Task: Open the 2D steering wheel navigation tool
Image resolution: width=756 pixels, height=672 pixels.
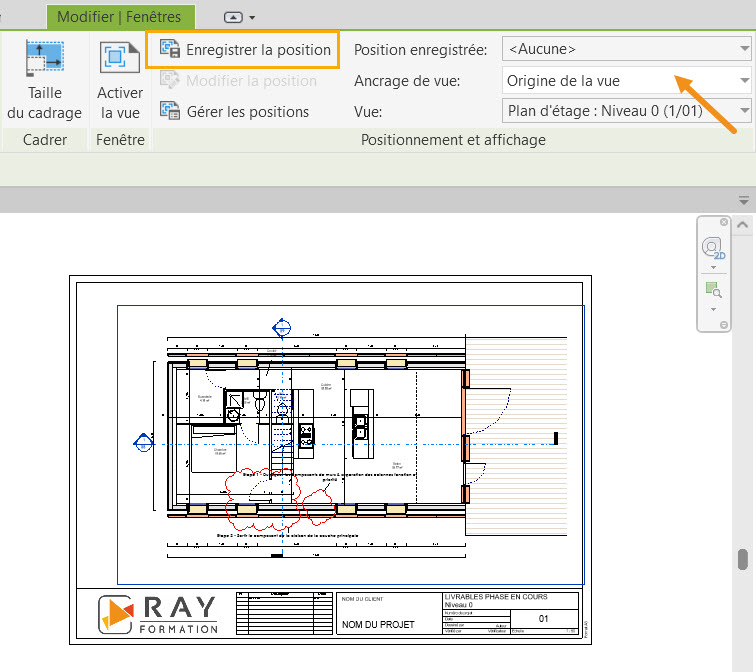Action: pos(713,245)
